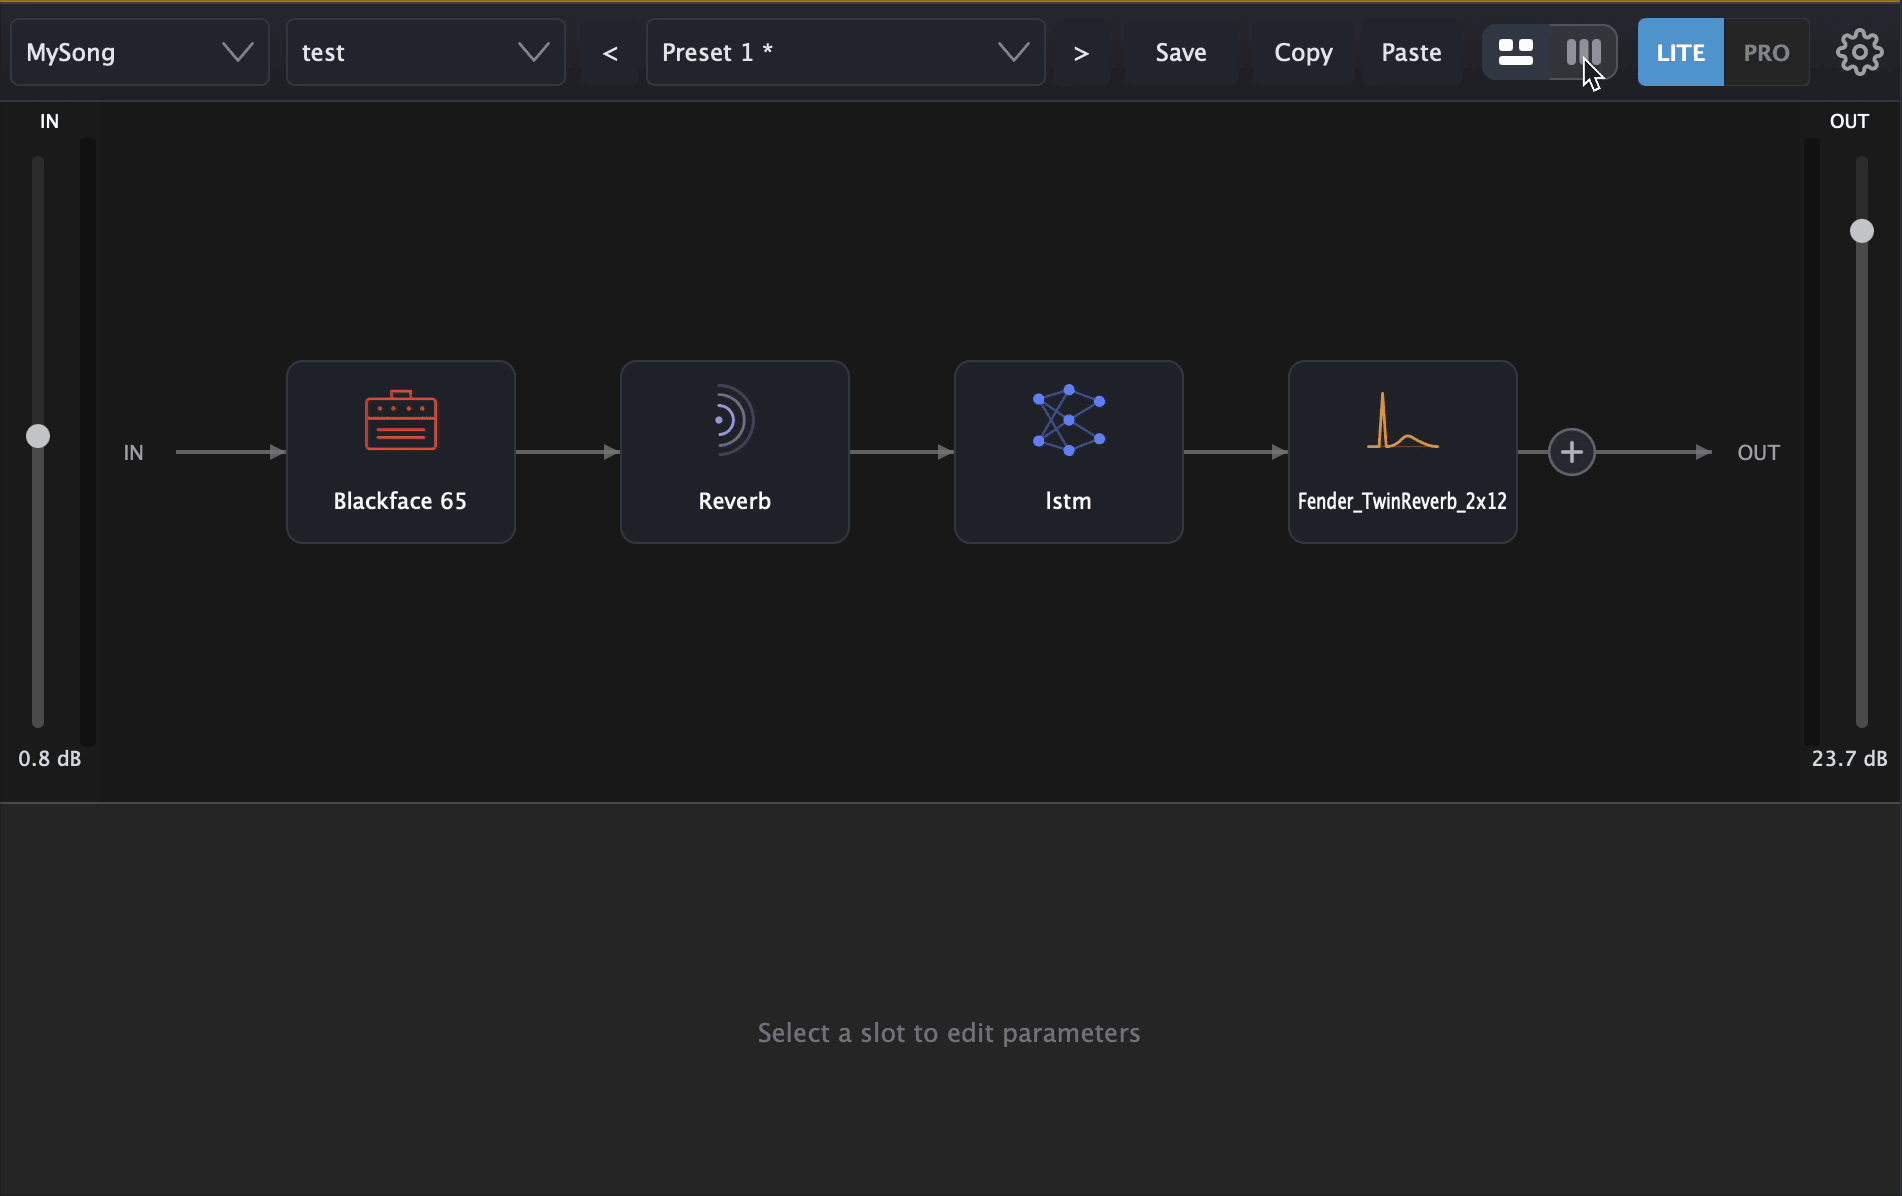
Task: Switch to column layout view icon
Action: point(1584,52)
